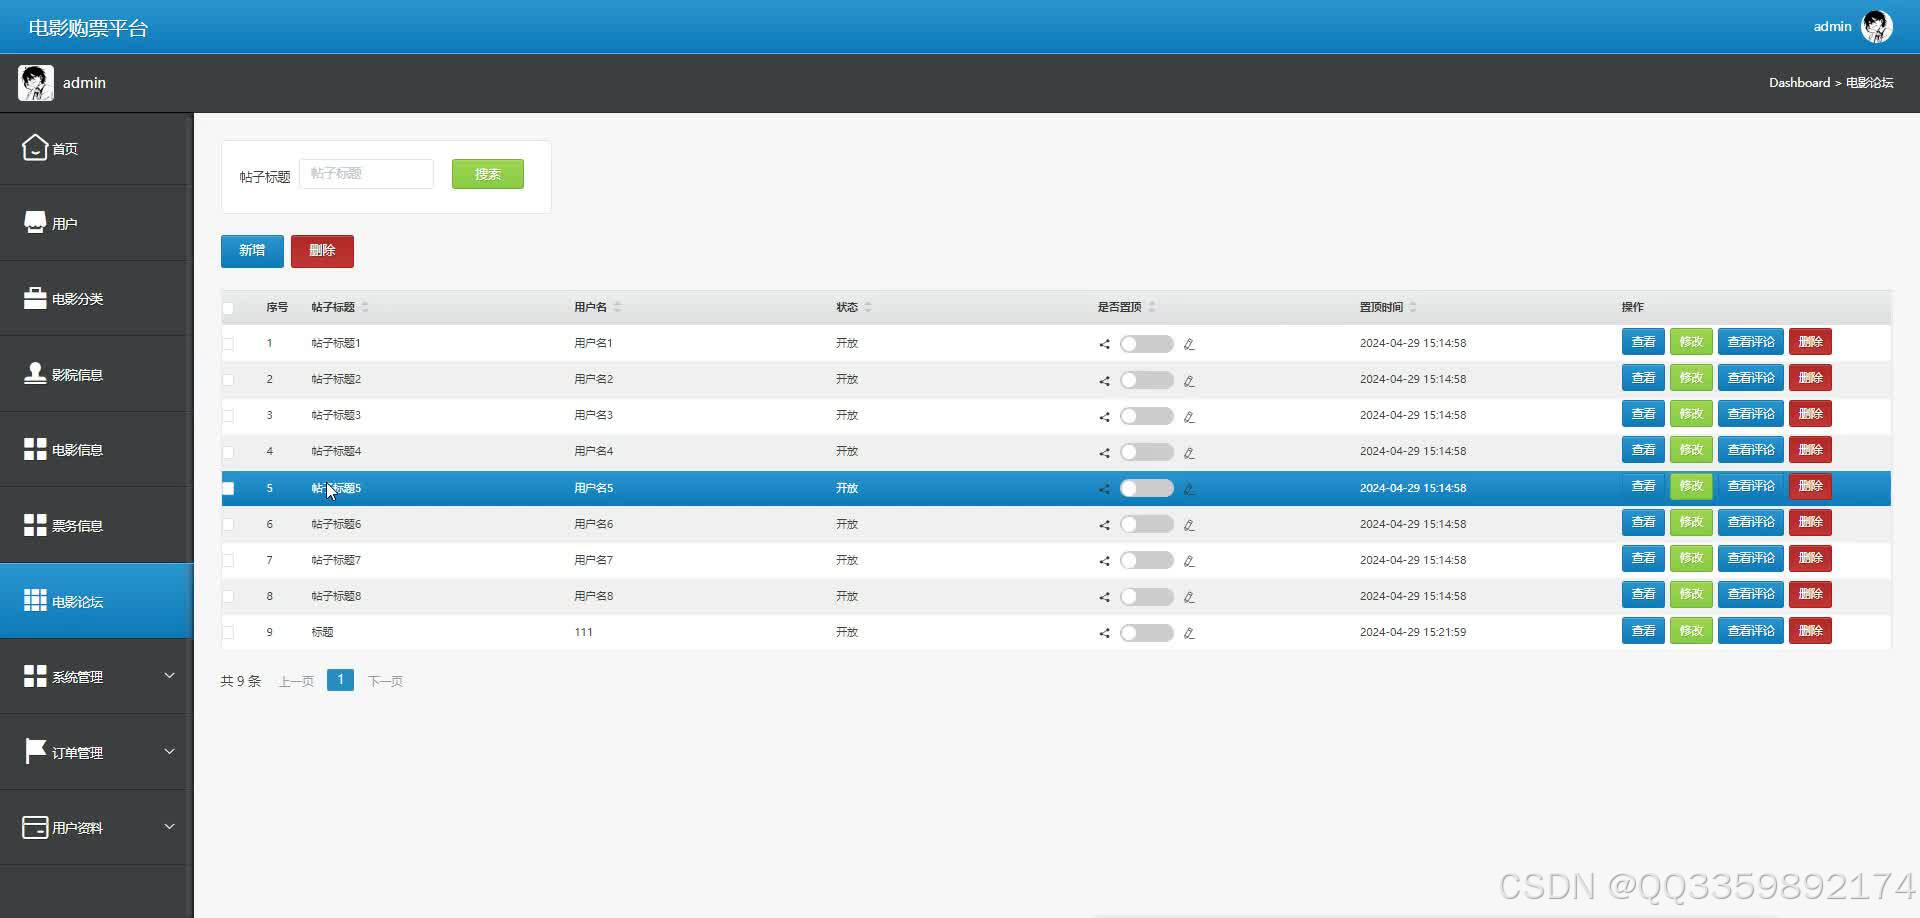Click the 用户资料 card icon
Viewport: 1920px width, 918px height.
pos(35,827)
